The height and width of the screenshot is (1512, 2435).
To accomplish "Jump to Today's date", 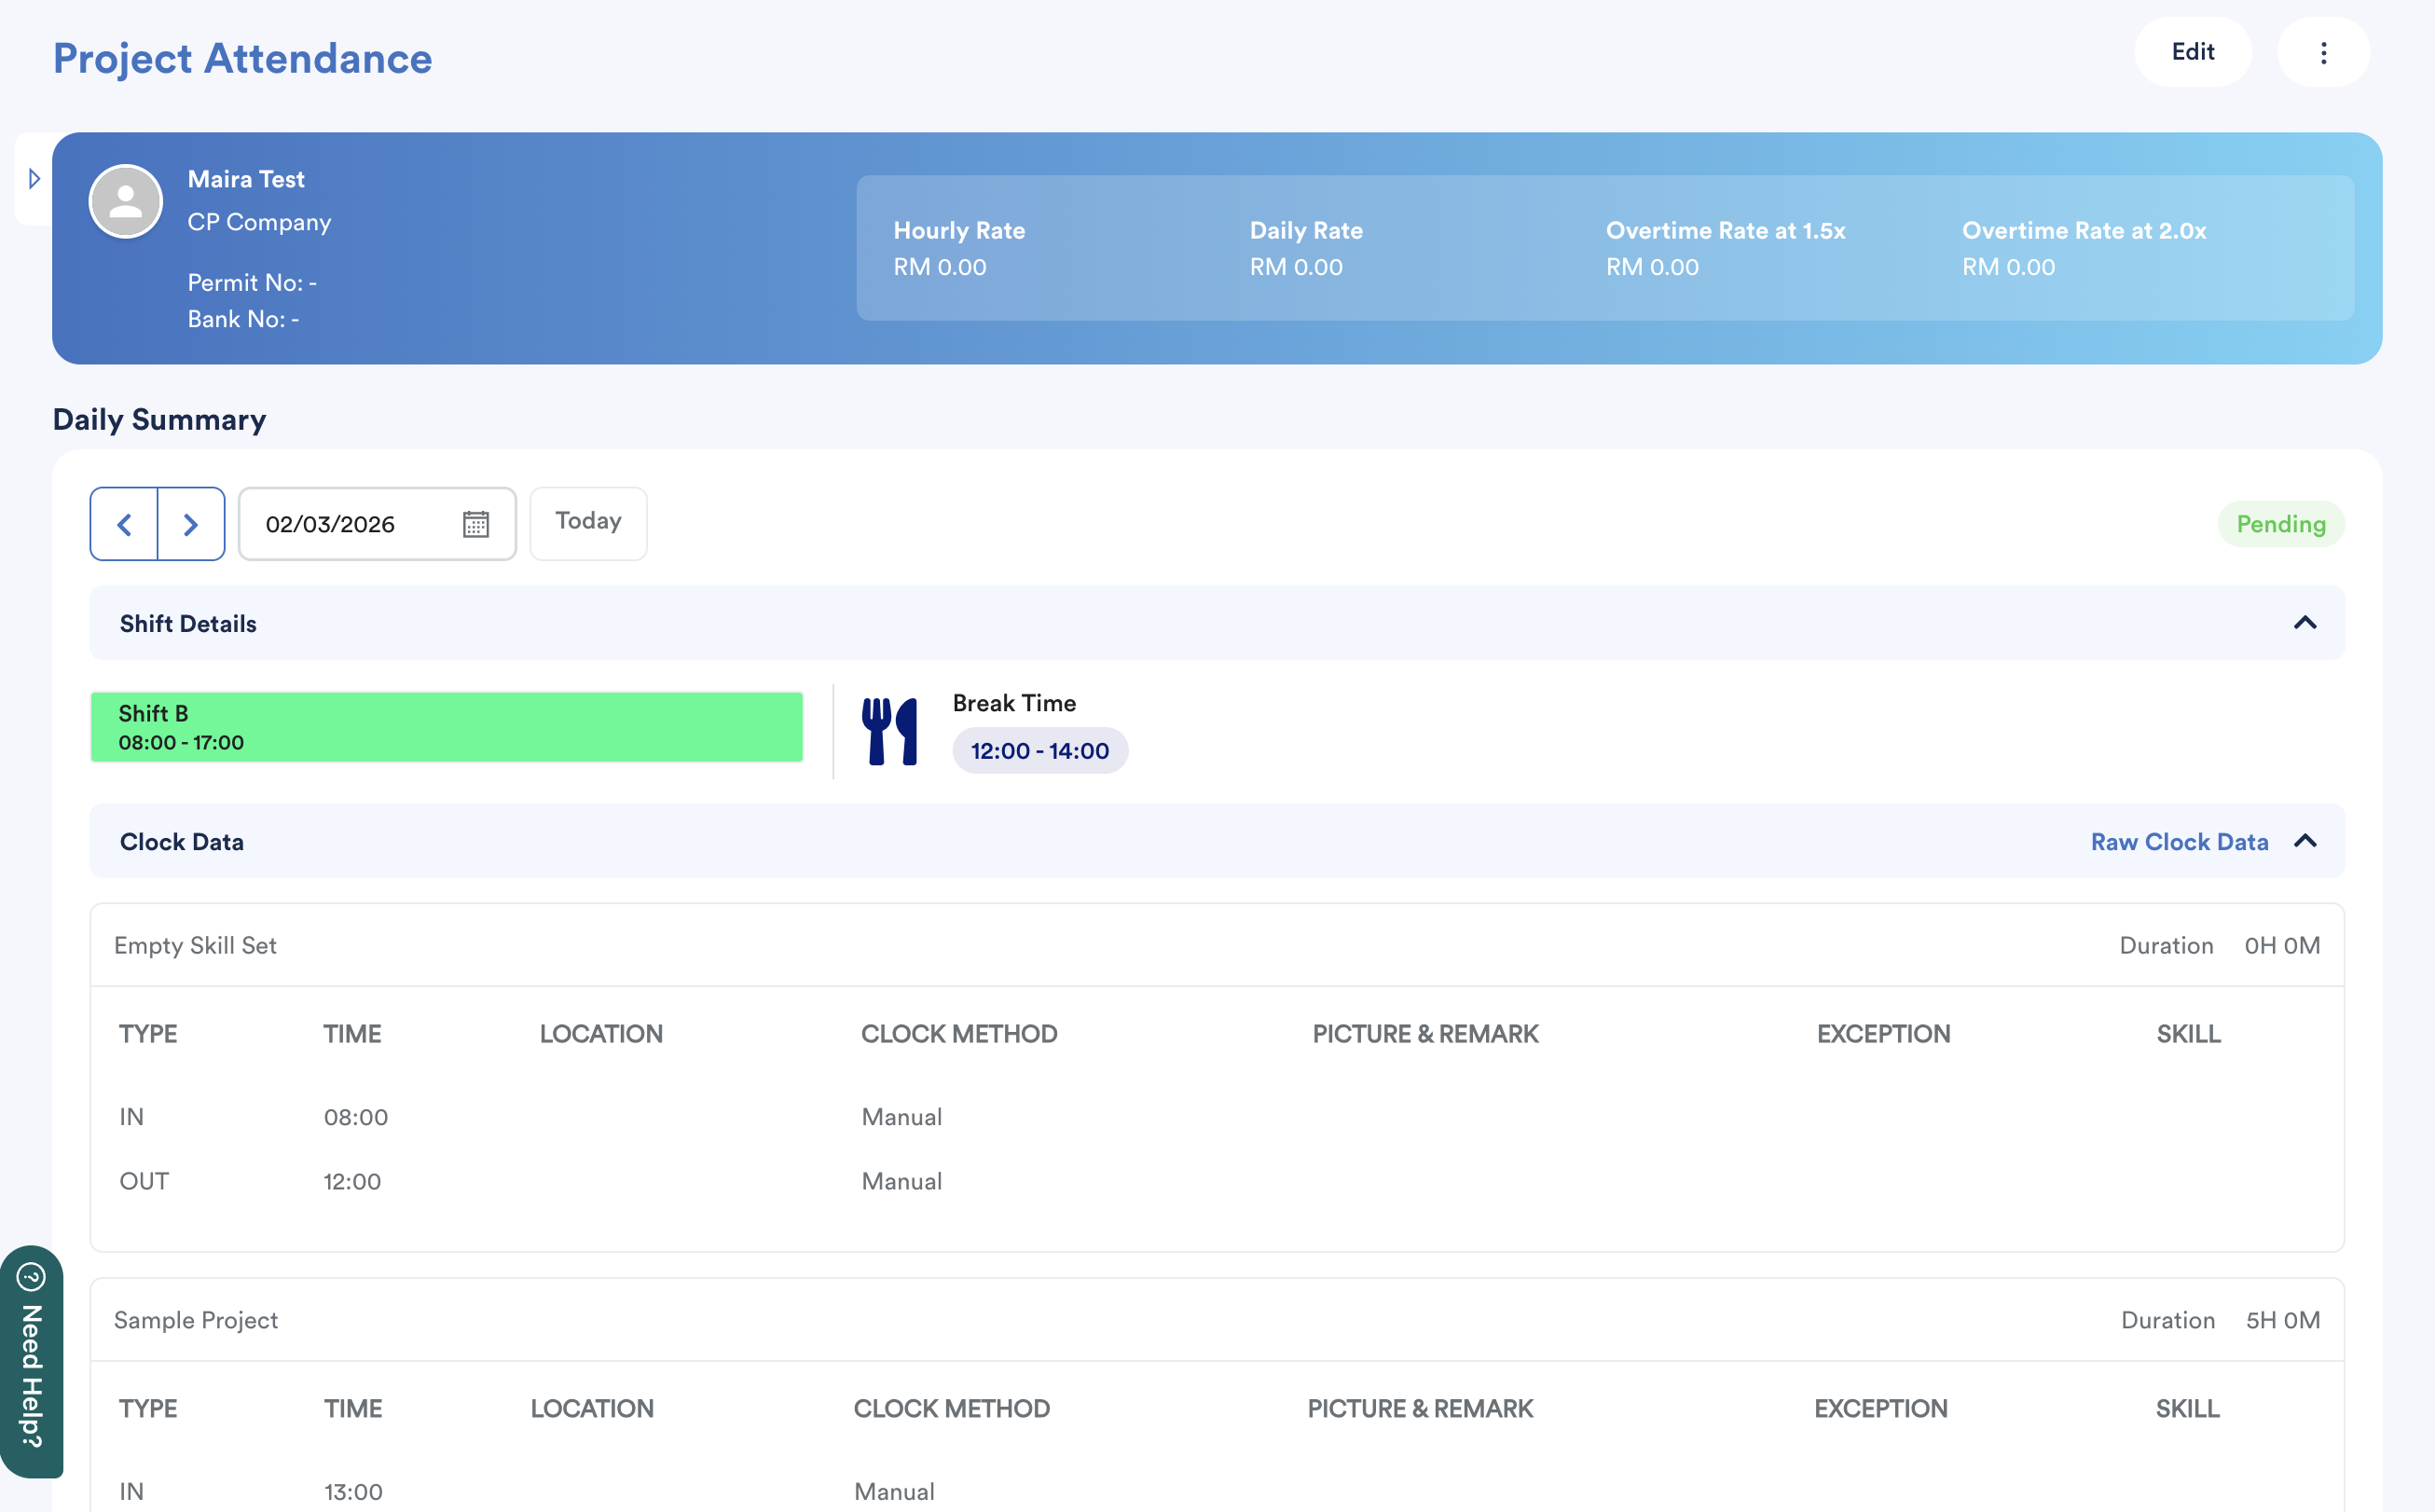I will point(588,522).
